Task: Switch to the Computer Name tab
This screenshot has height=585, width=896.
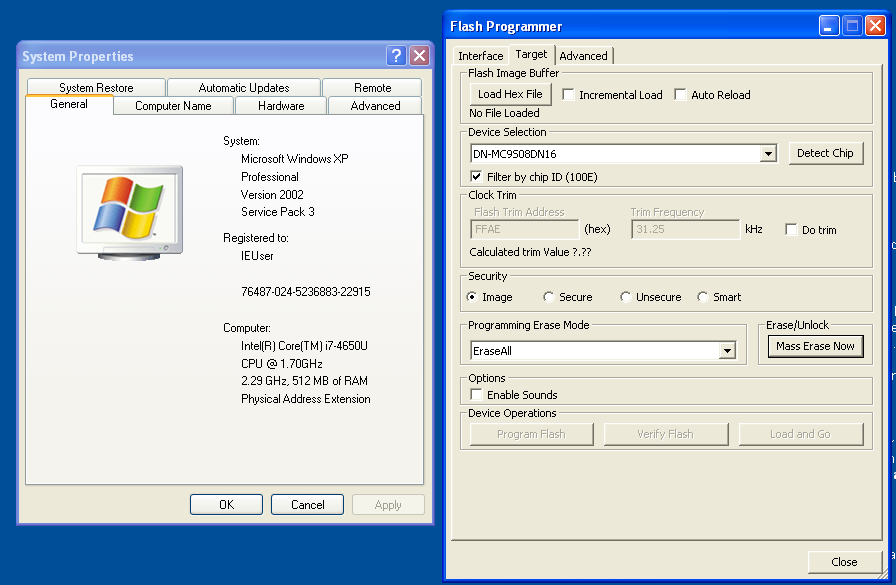Action: point(173,106)
